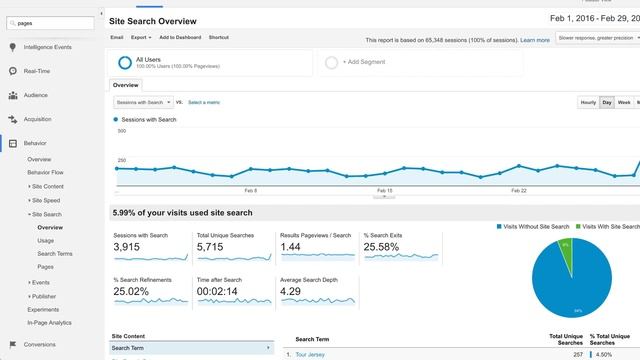Open the date range Feb 1, 2016 selector
Image resolution: width=640 pixels, height=360 pixels.
coord(595,18)
